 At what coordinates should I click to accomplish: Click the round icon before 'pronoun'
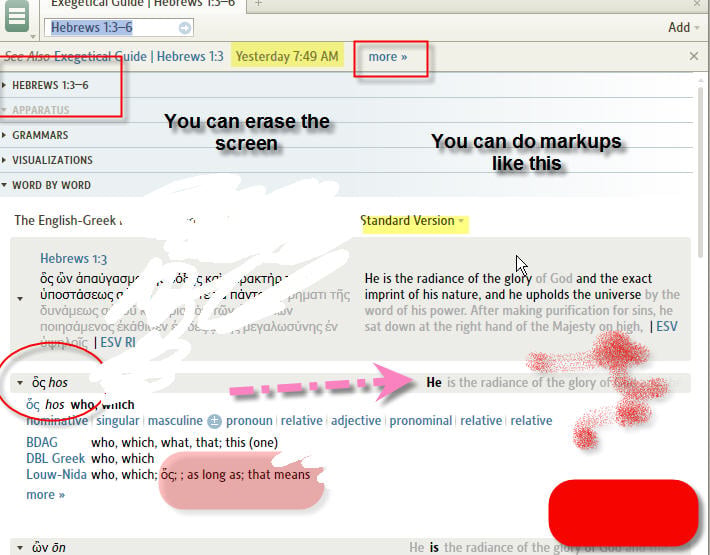pyautogui.click(x=214, y=421)
